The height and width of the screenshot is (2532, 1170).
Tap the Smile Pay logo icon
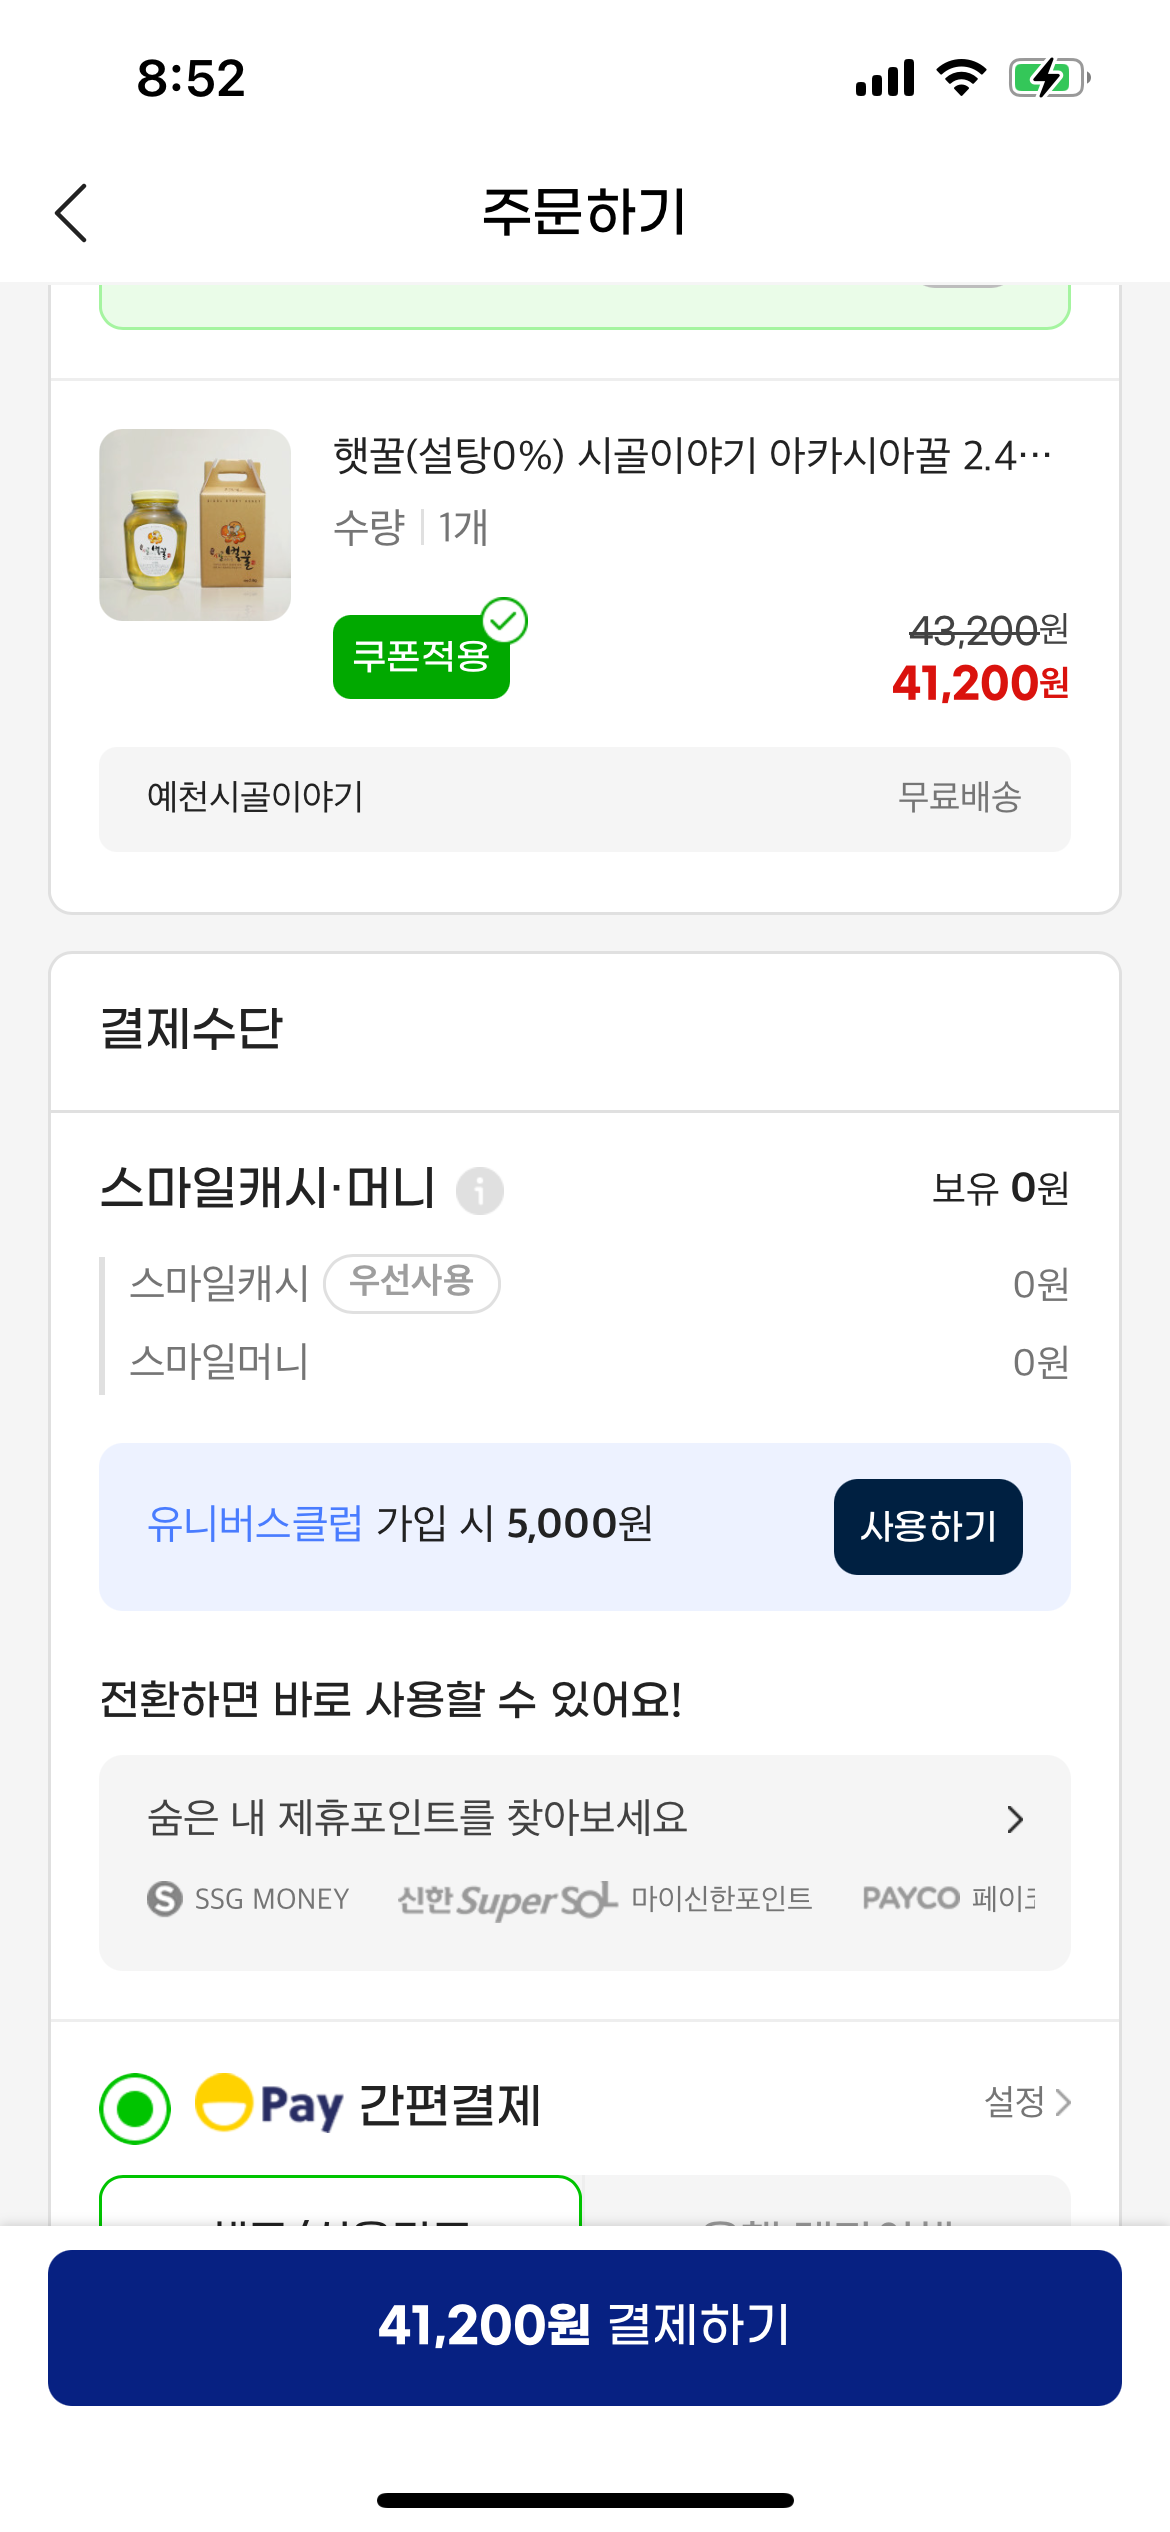(224, 2102)
